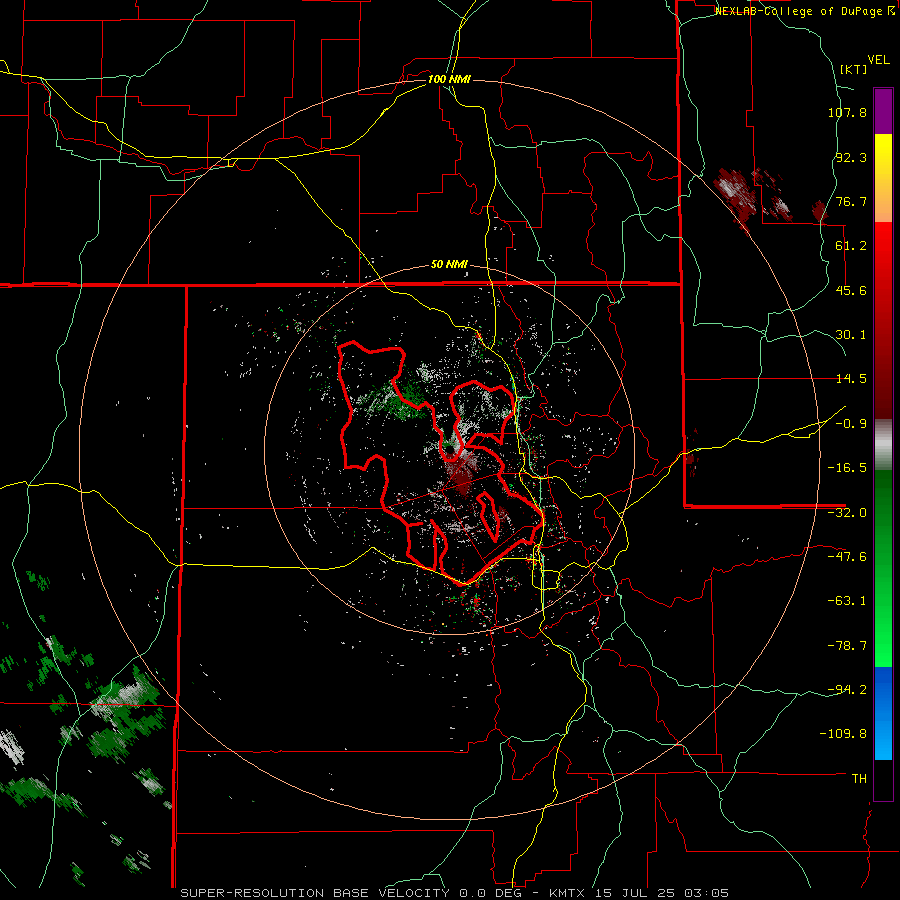900x900 pixels.
Task: Click the [KT] units label
Action: coord(854,69)
